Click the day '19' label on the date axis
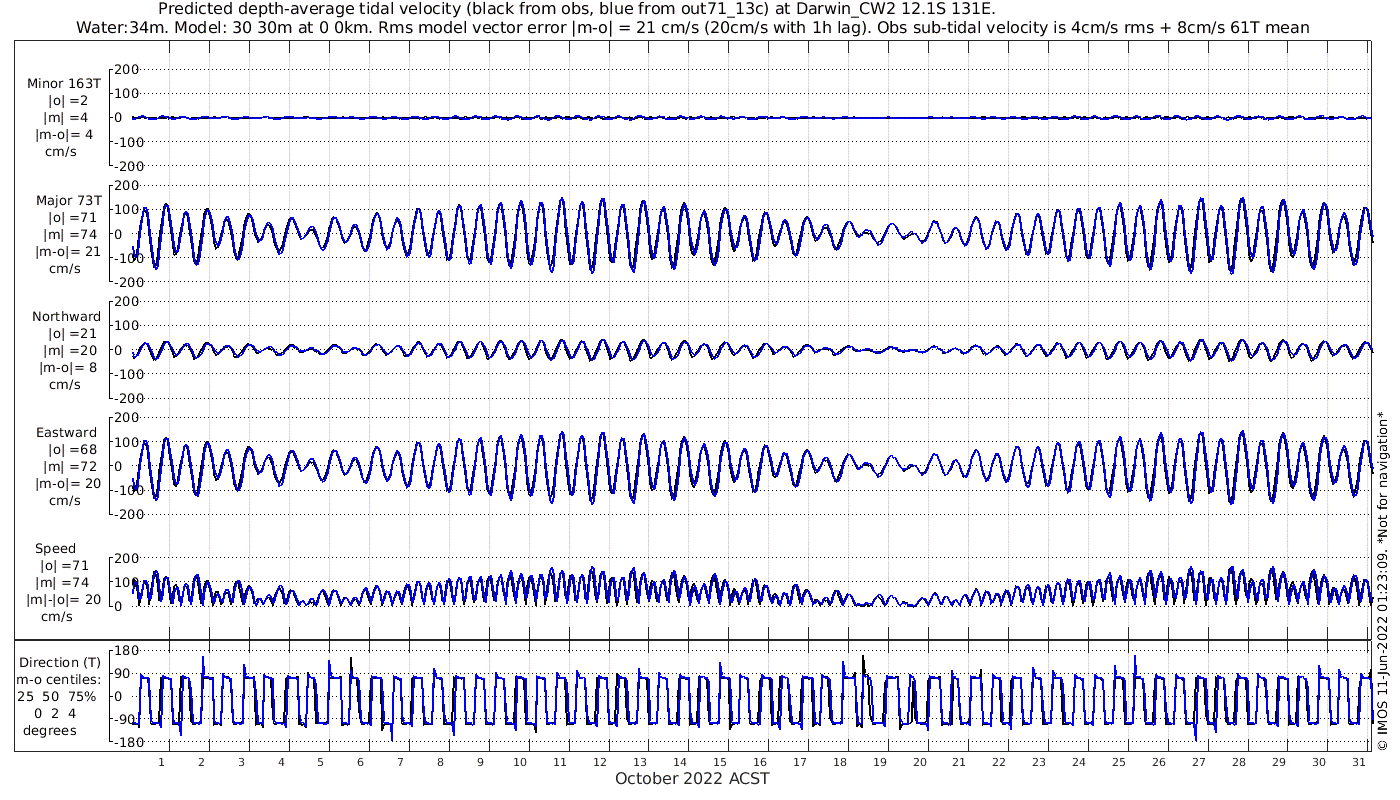Image resolution: width=1400 pixels, height=800 pixels. [x=879, y=762]
